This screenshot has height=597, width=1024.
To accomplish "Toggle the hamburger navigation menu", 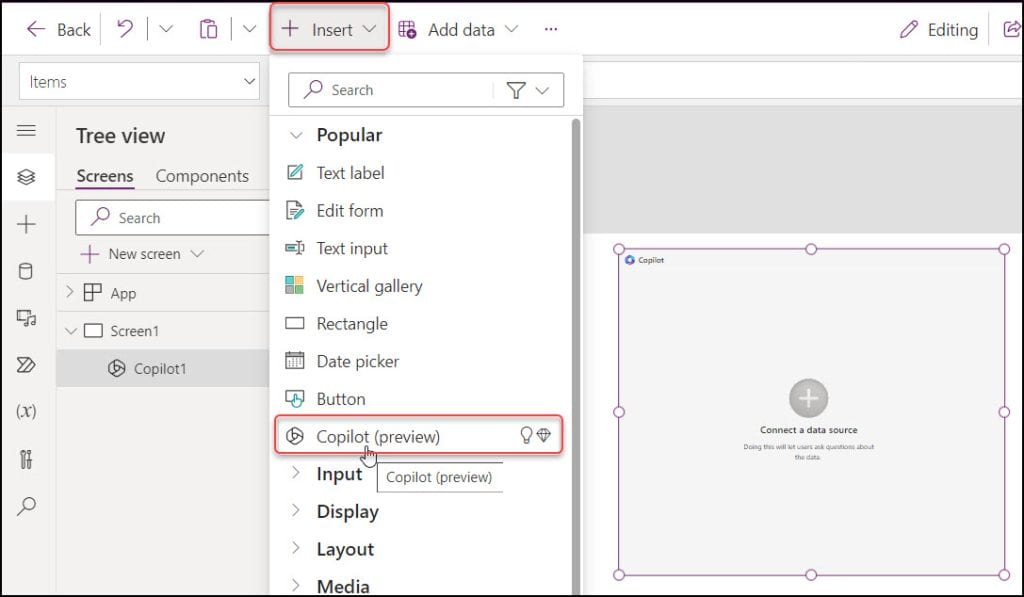I will pyautogui.click(x=26, y=130).
